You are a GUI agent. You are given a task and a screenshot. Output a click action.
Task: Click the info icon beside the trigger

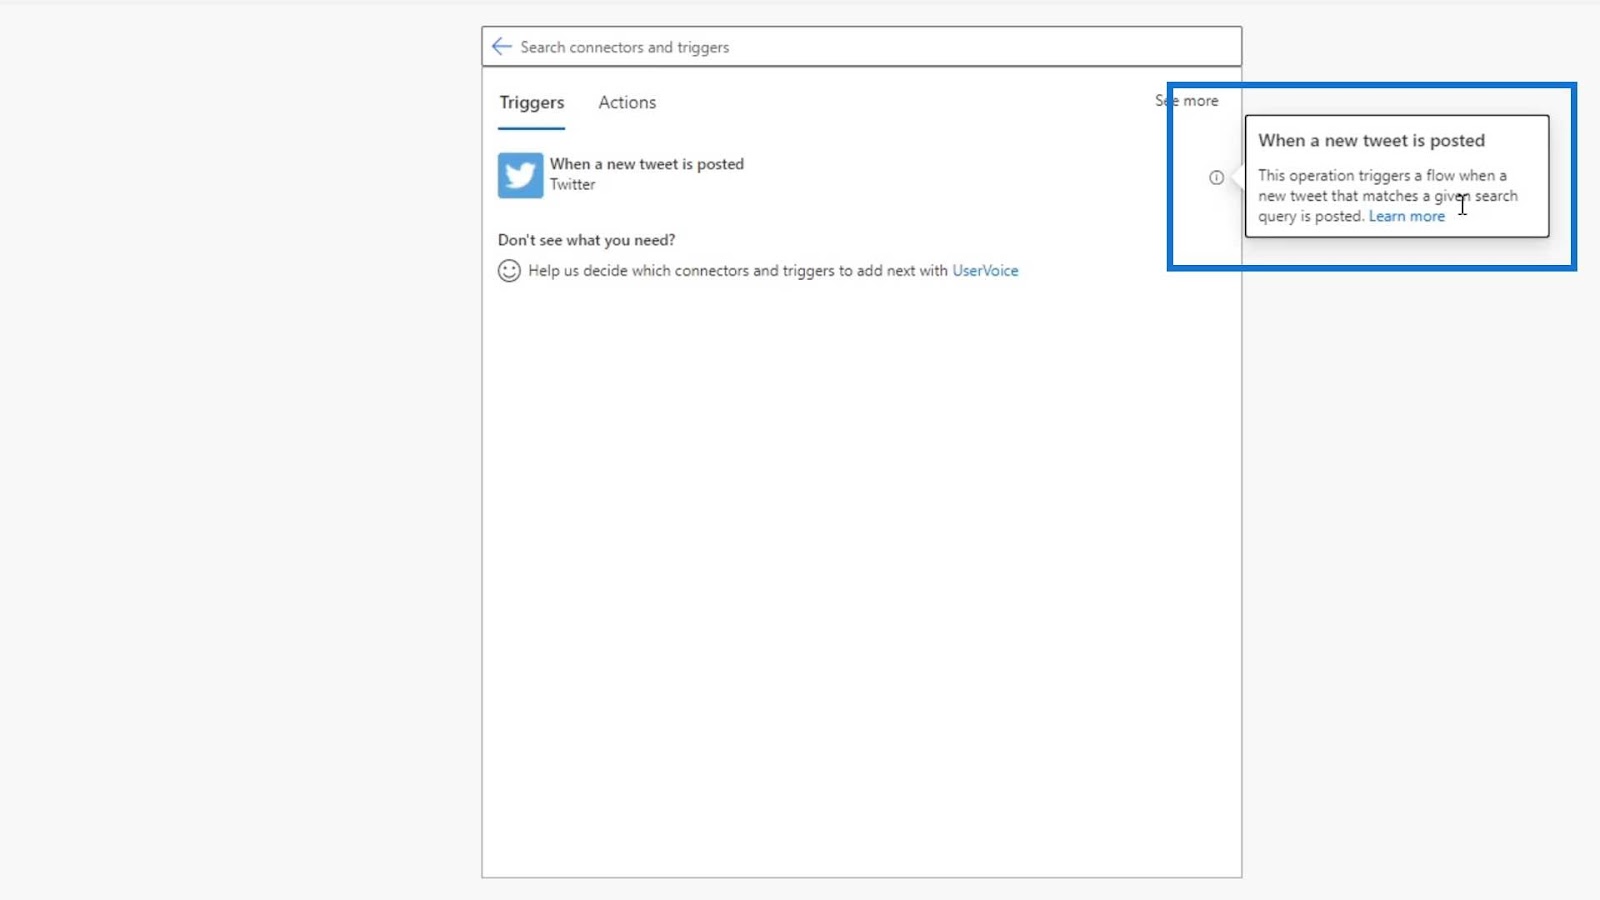pos(1216,177)
